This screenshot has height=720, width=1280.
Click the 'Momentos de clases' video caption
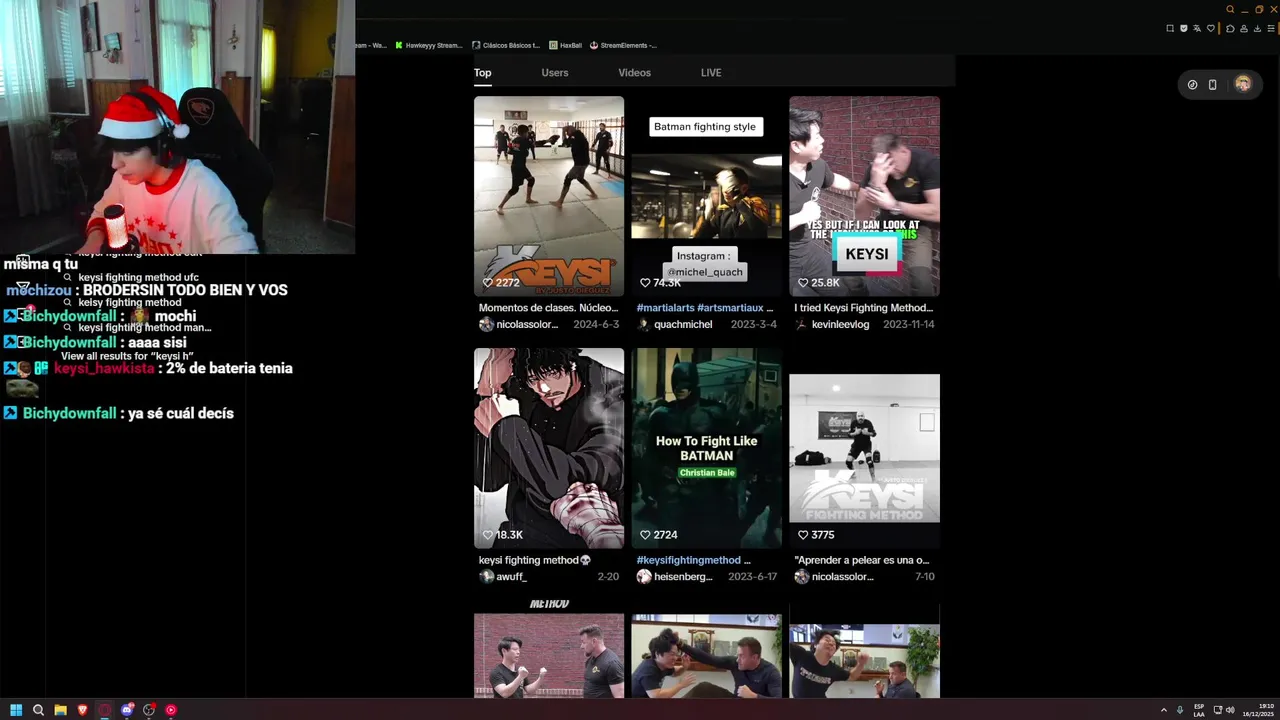[548, 308]
